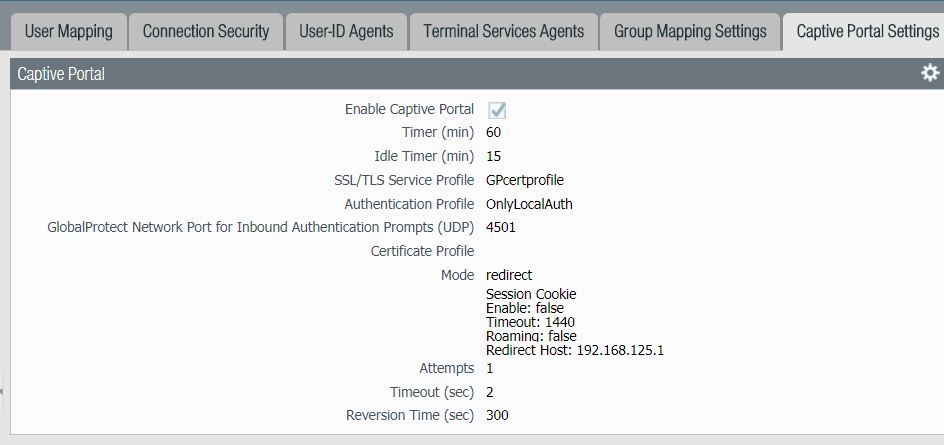Screen dimensions: 944x445
Task: Toggle the Enable Captive Portal checkbox
Action: pyautogui.click(x=496, y=110)
